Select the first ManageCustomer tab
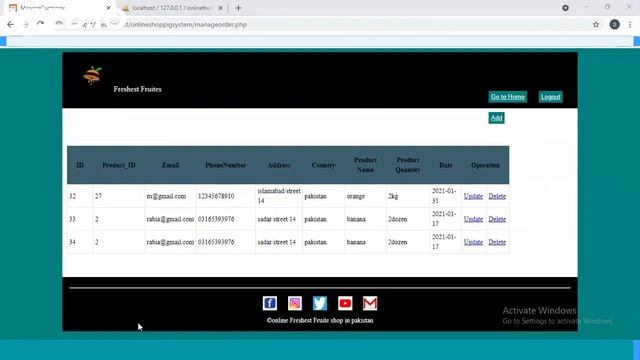640x360 pixels. click(x=60, y=8)
